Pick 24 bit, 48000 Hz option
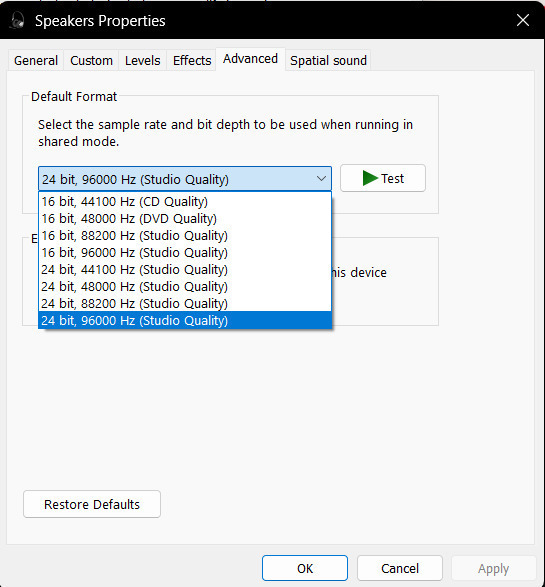Viewport: 545px width, 587px height. pos(185,287)
